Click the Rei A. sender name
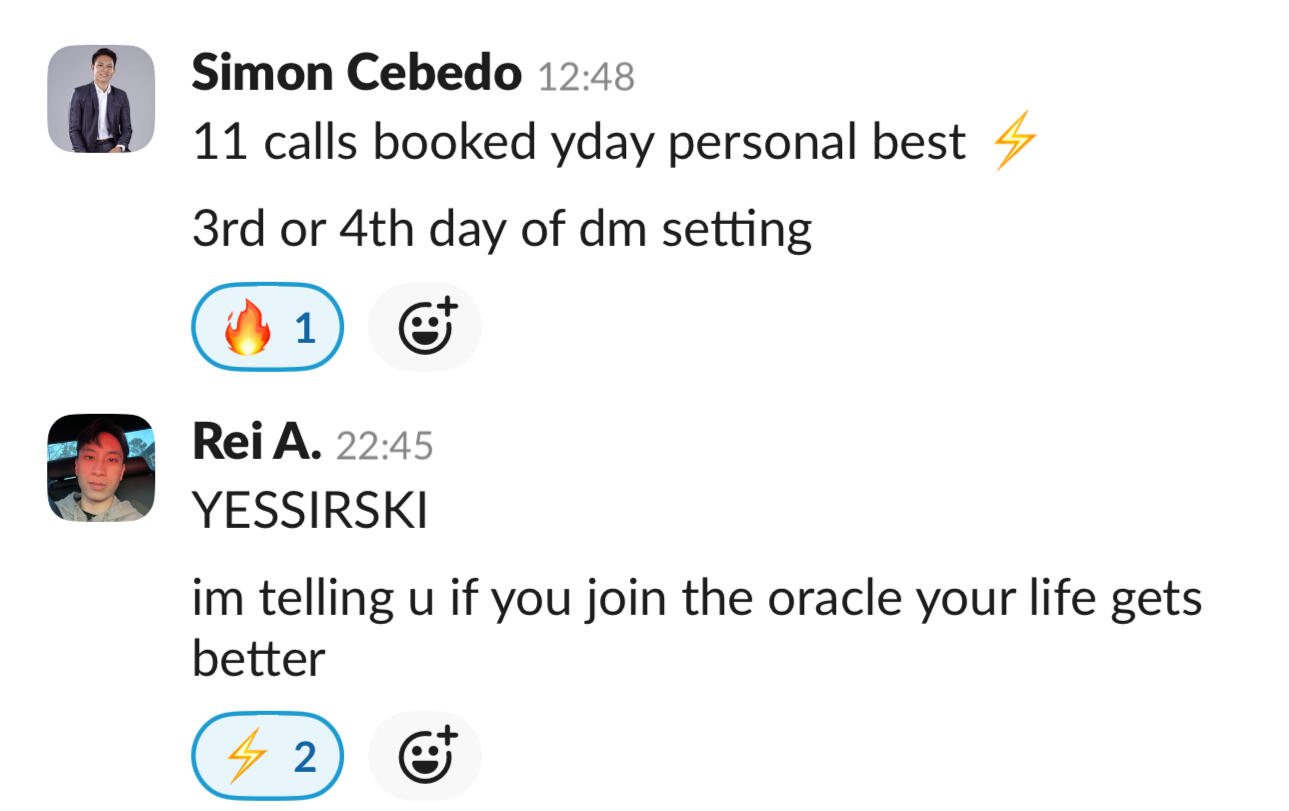This screenshot has height=811, width=1289. [x=256, y=443]
